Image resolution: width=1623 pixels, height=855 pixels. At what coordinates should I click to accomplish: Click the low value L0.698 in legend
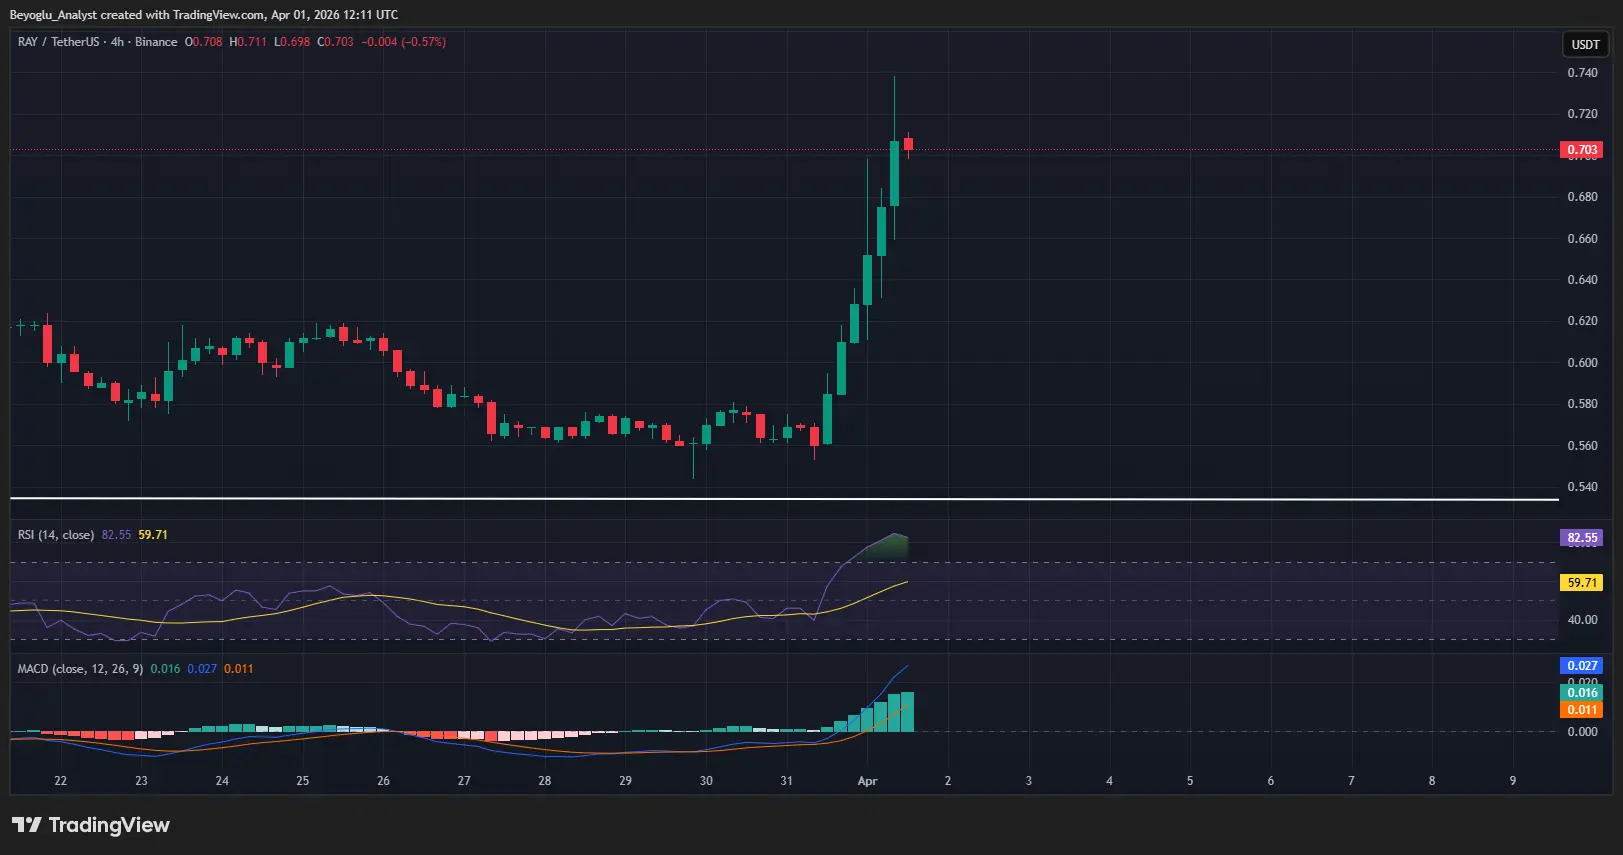coord(292,42)
